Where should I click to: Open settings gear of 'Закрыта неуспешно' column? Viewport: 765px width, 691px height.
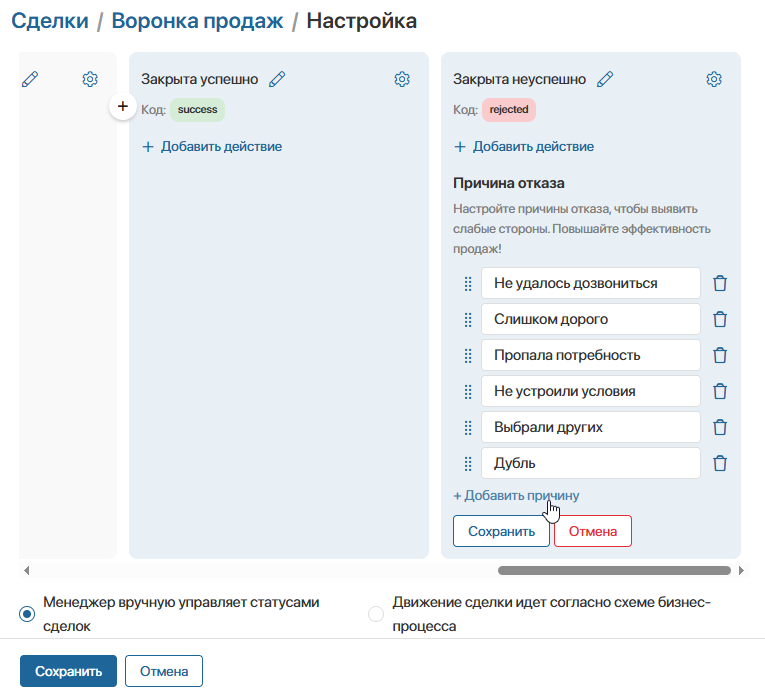pos(714,79)
